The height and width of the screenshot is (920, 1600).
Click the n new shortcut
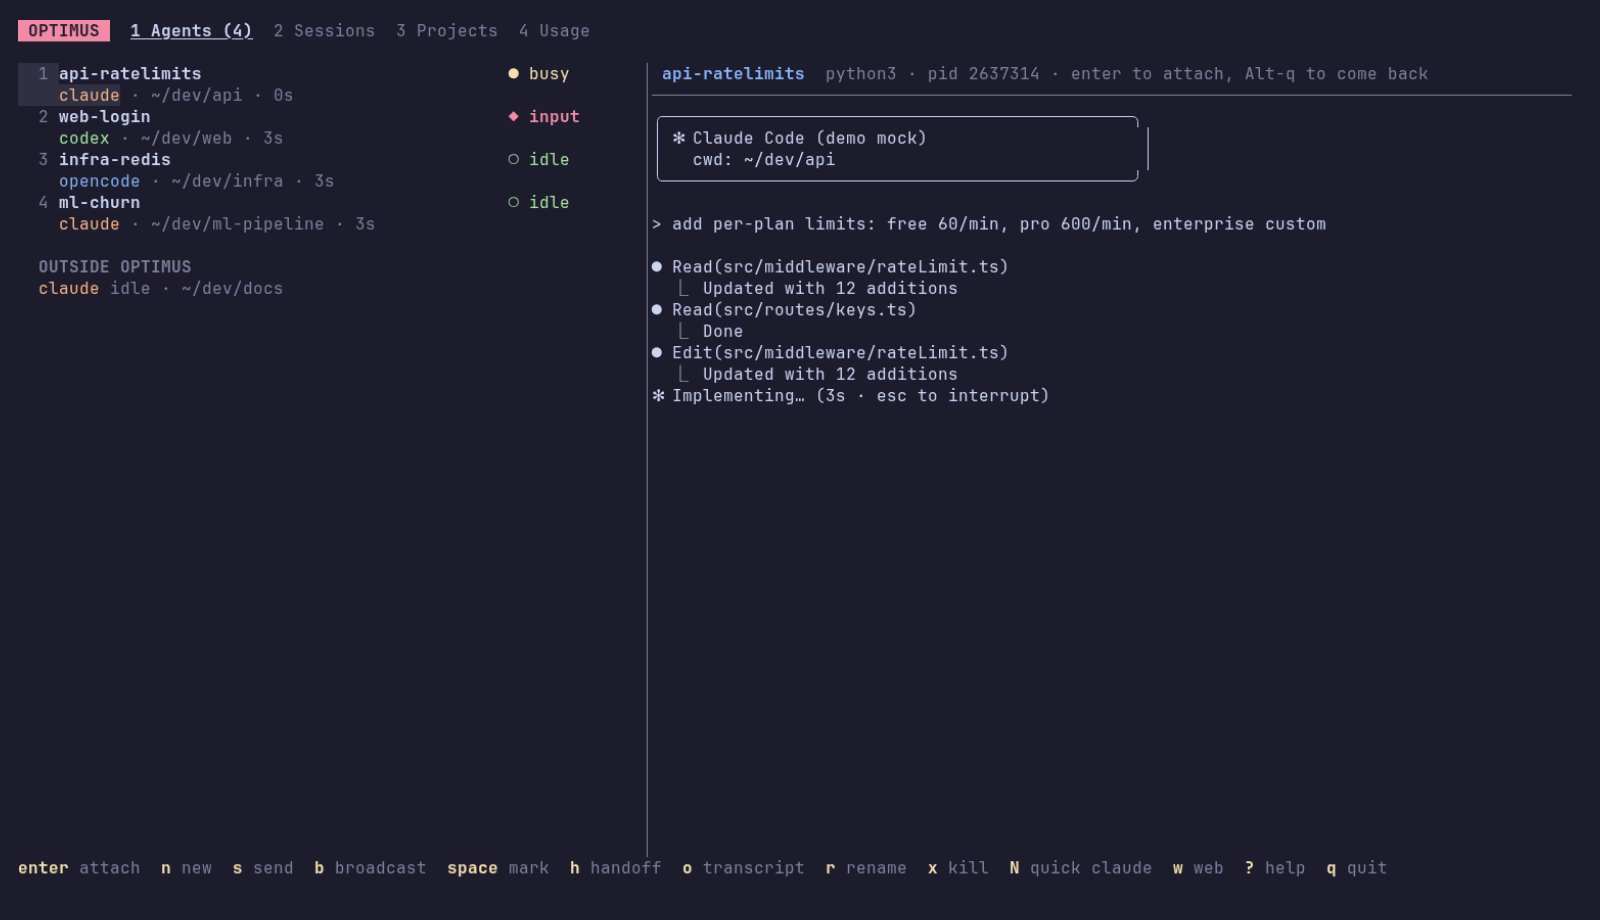pyautogui.click(x=186, y=868)
